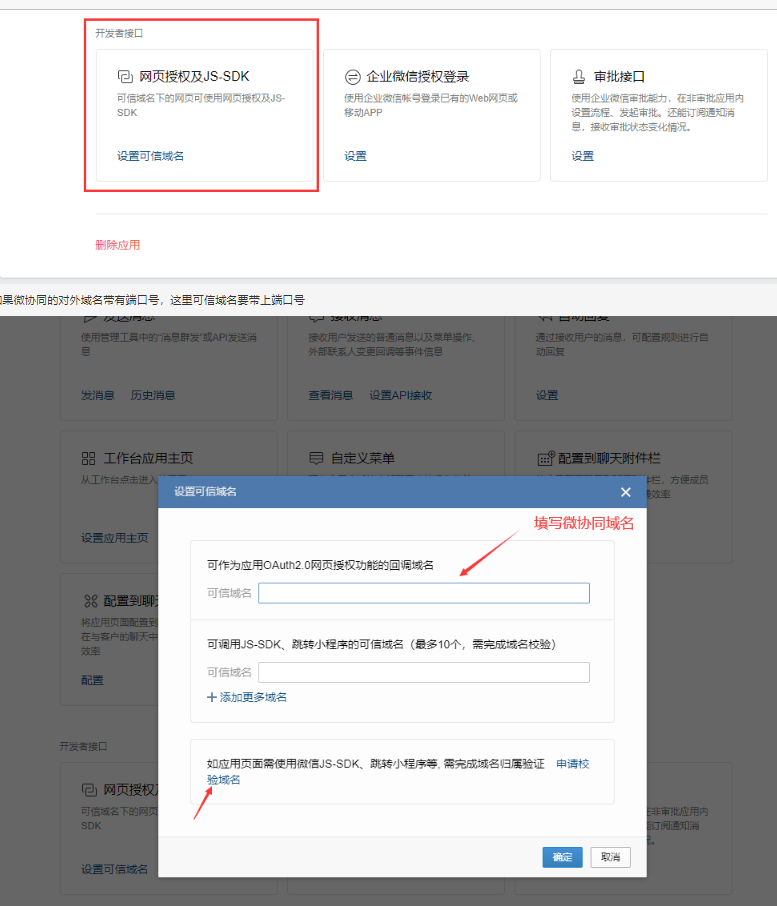Click the 工作台应用主页 grid icon

[x=88, y=458]
